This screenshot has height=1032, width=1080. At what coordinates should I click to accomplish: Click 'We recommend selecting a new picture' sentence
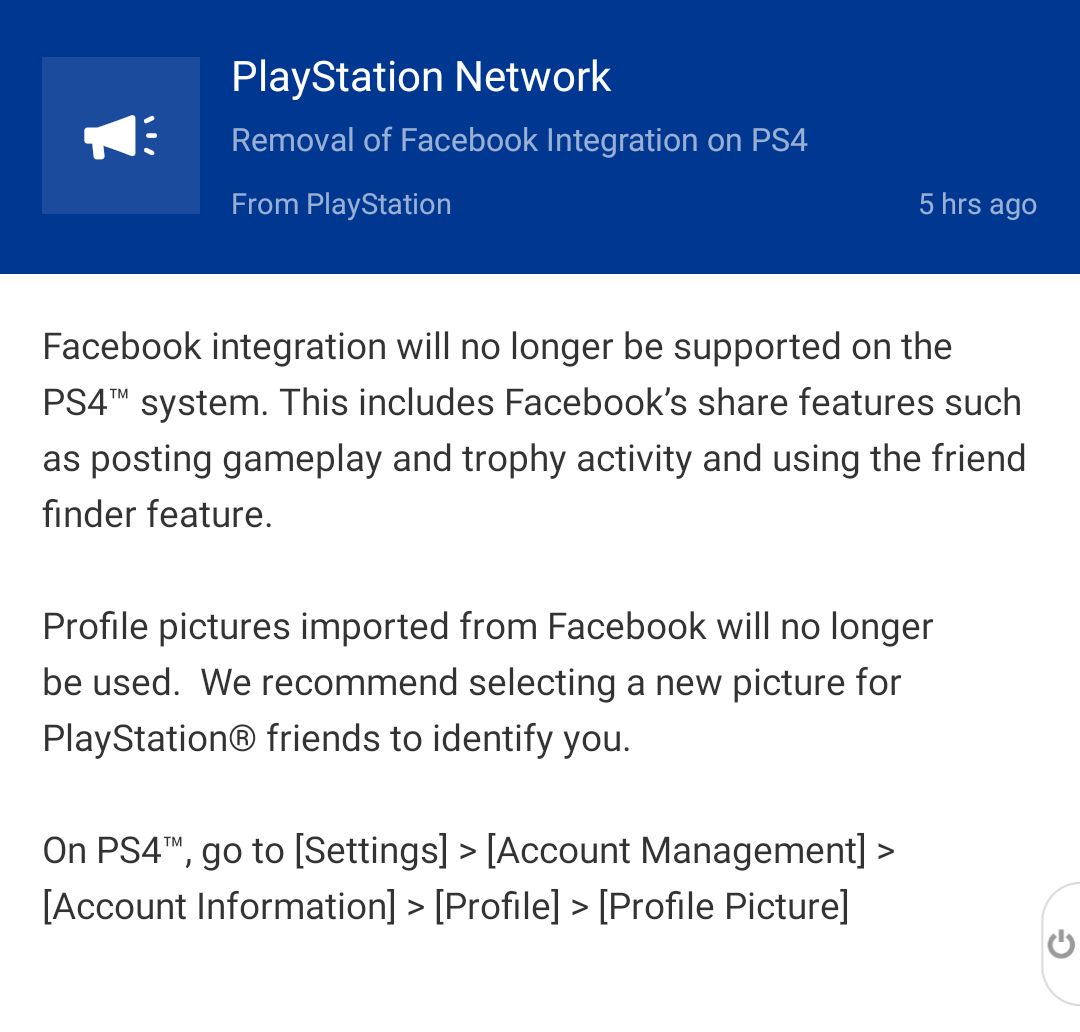(550, 682)
